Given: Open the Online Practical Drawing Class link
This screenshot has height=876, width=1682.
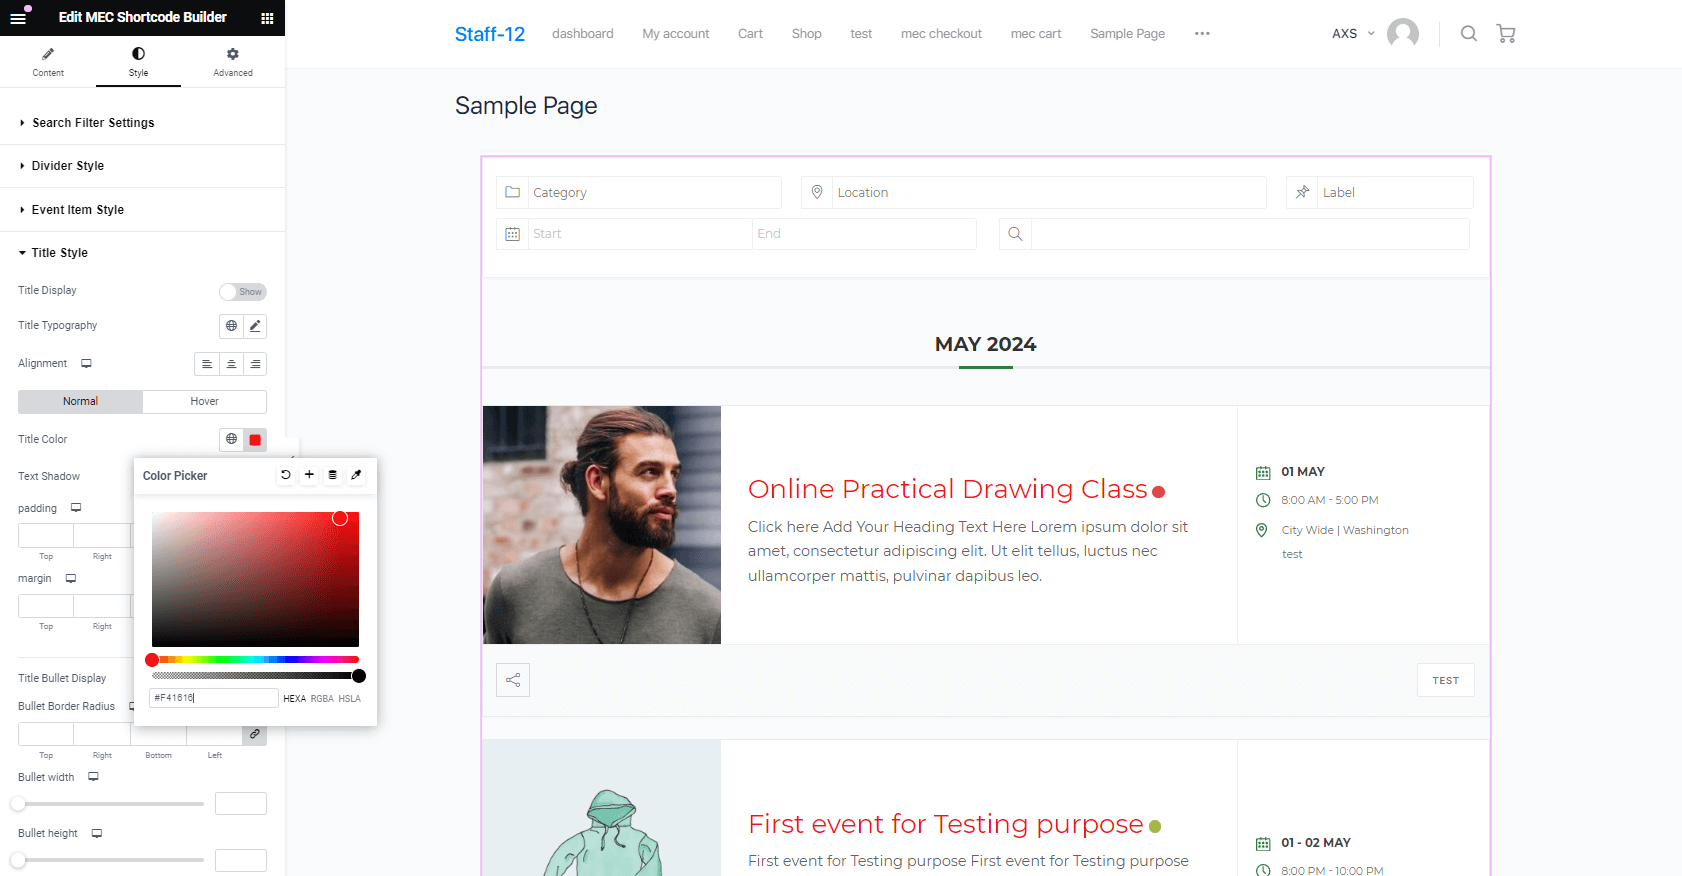Looking at the screenshot, I should [x=948, y=489].
